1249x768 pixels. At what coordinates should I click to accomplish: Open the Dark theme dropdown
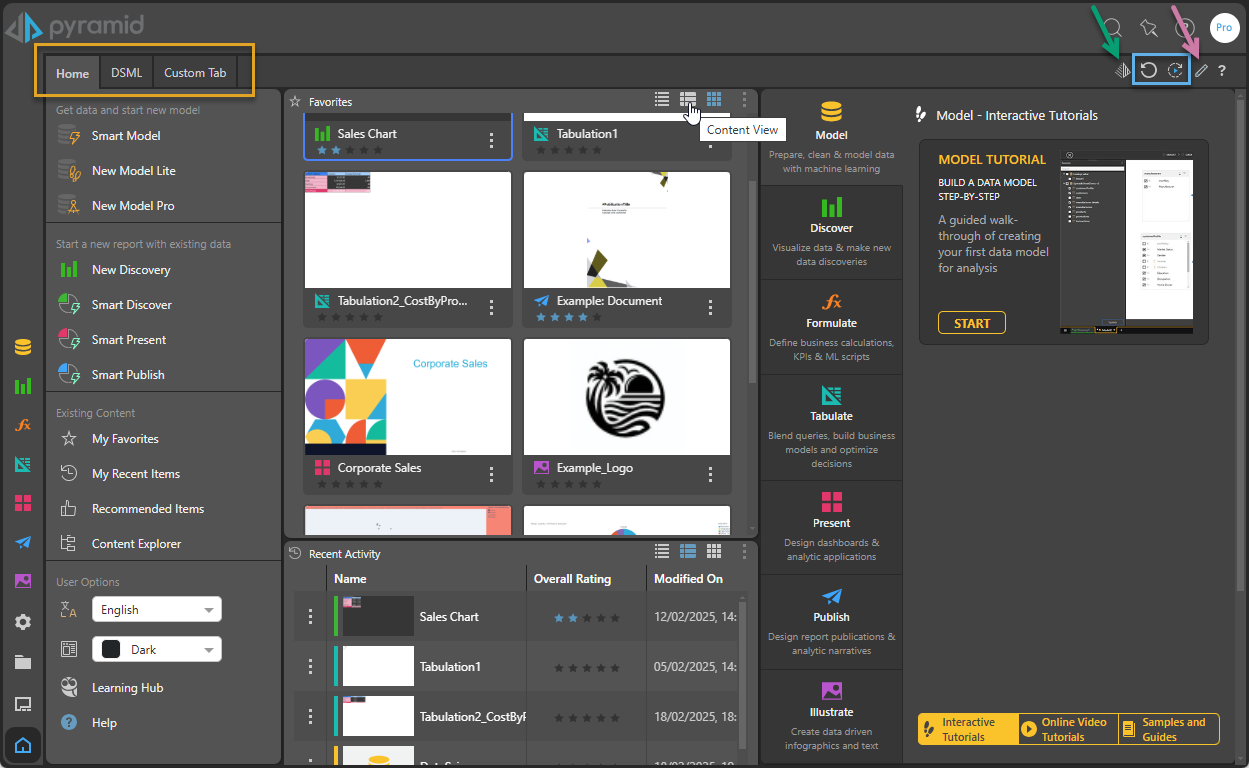click(157, 650)
